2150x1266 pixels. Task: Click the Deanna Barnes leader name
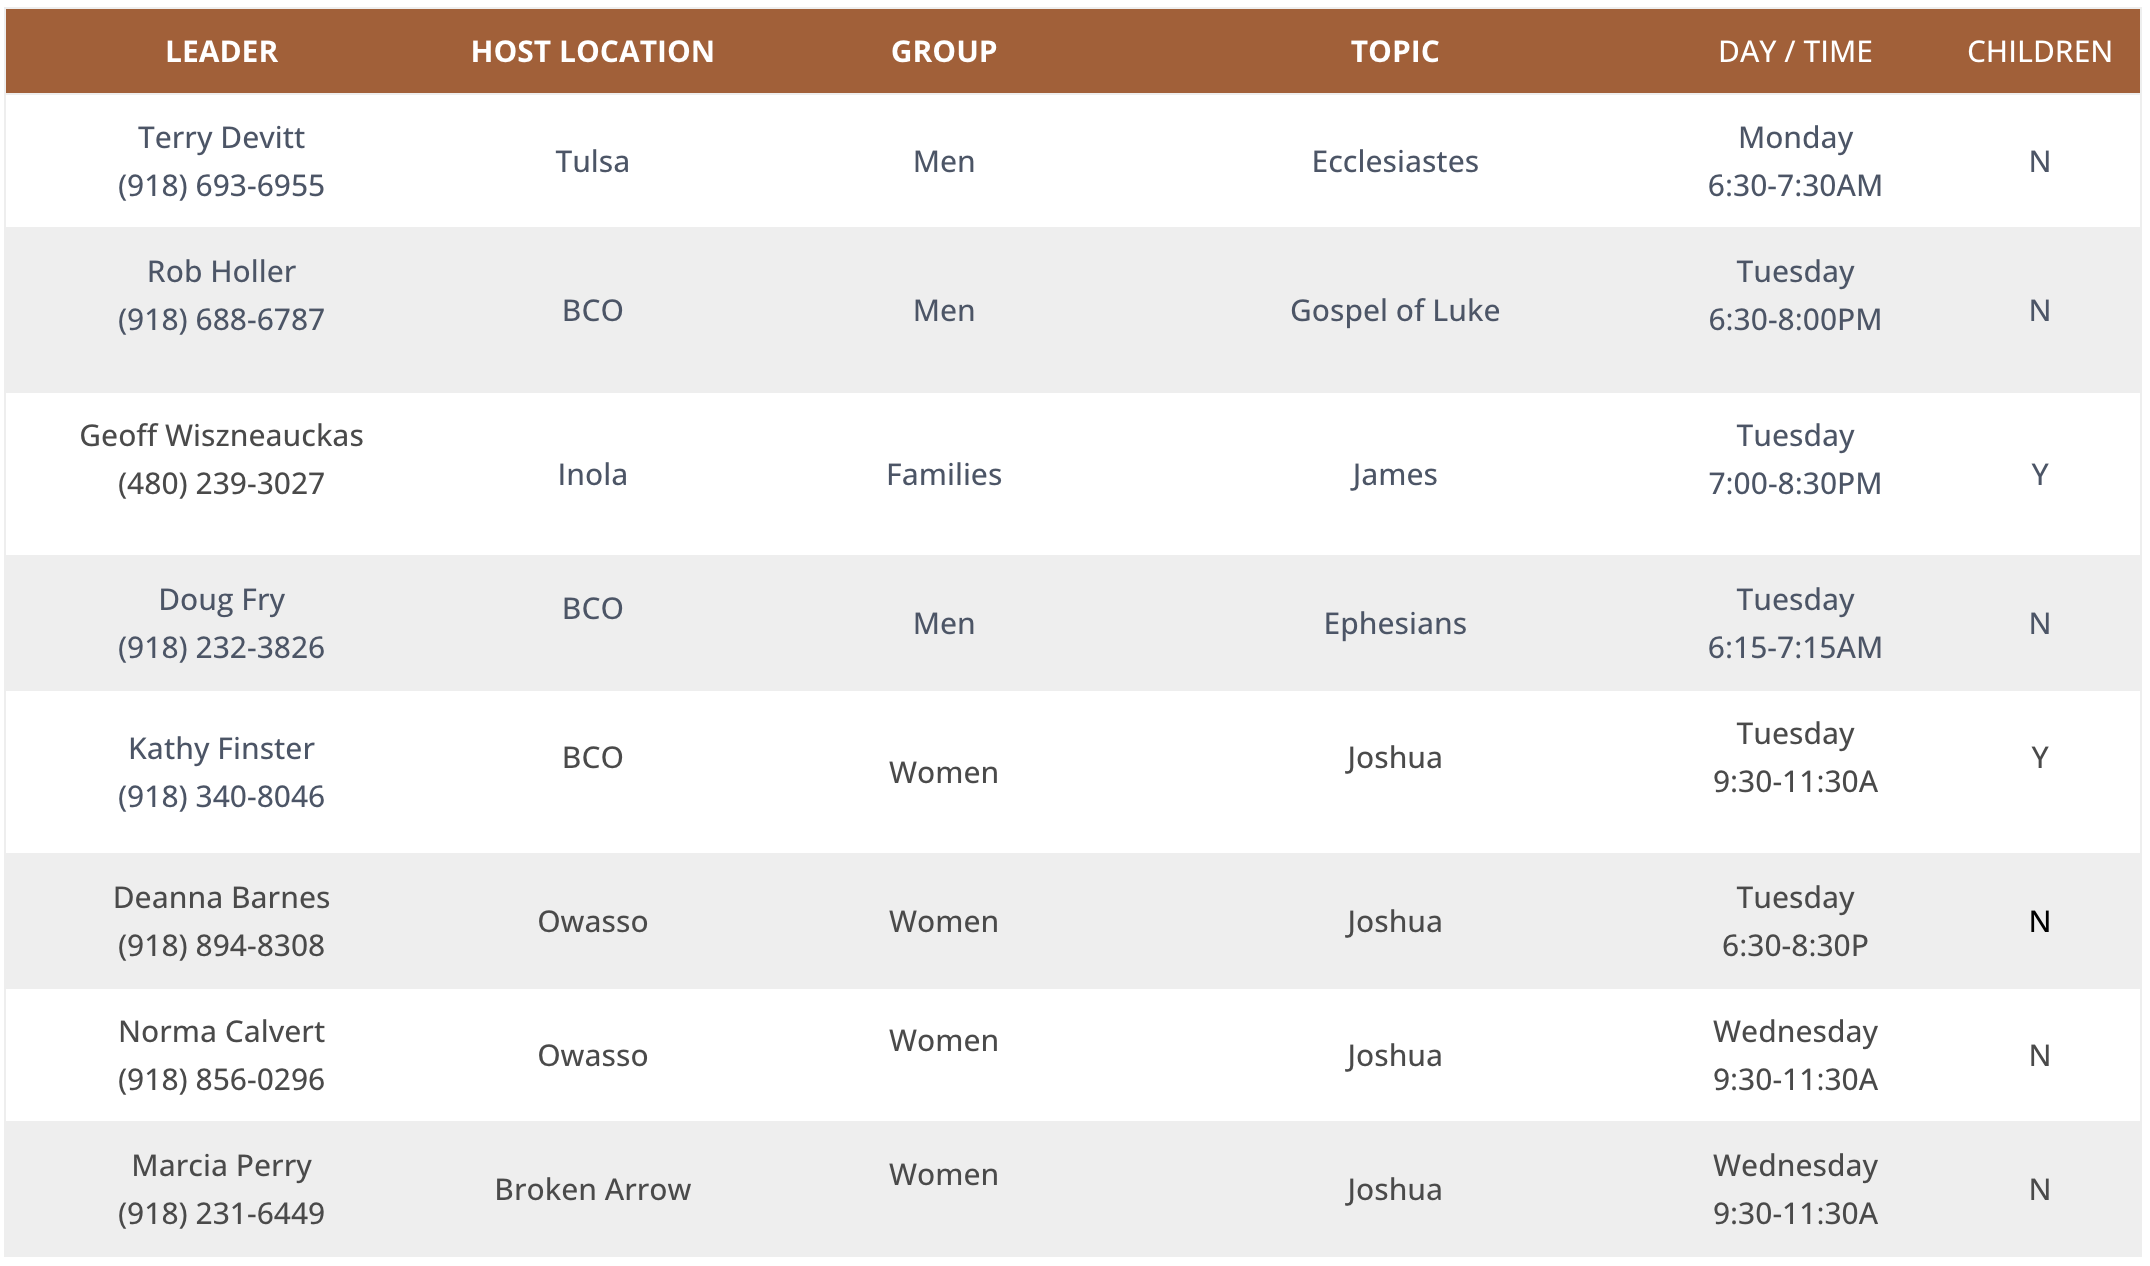pyautogui.click(x=221, y=897)
